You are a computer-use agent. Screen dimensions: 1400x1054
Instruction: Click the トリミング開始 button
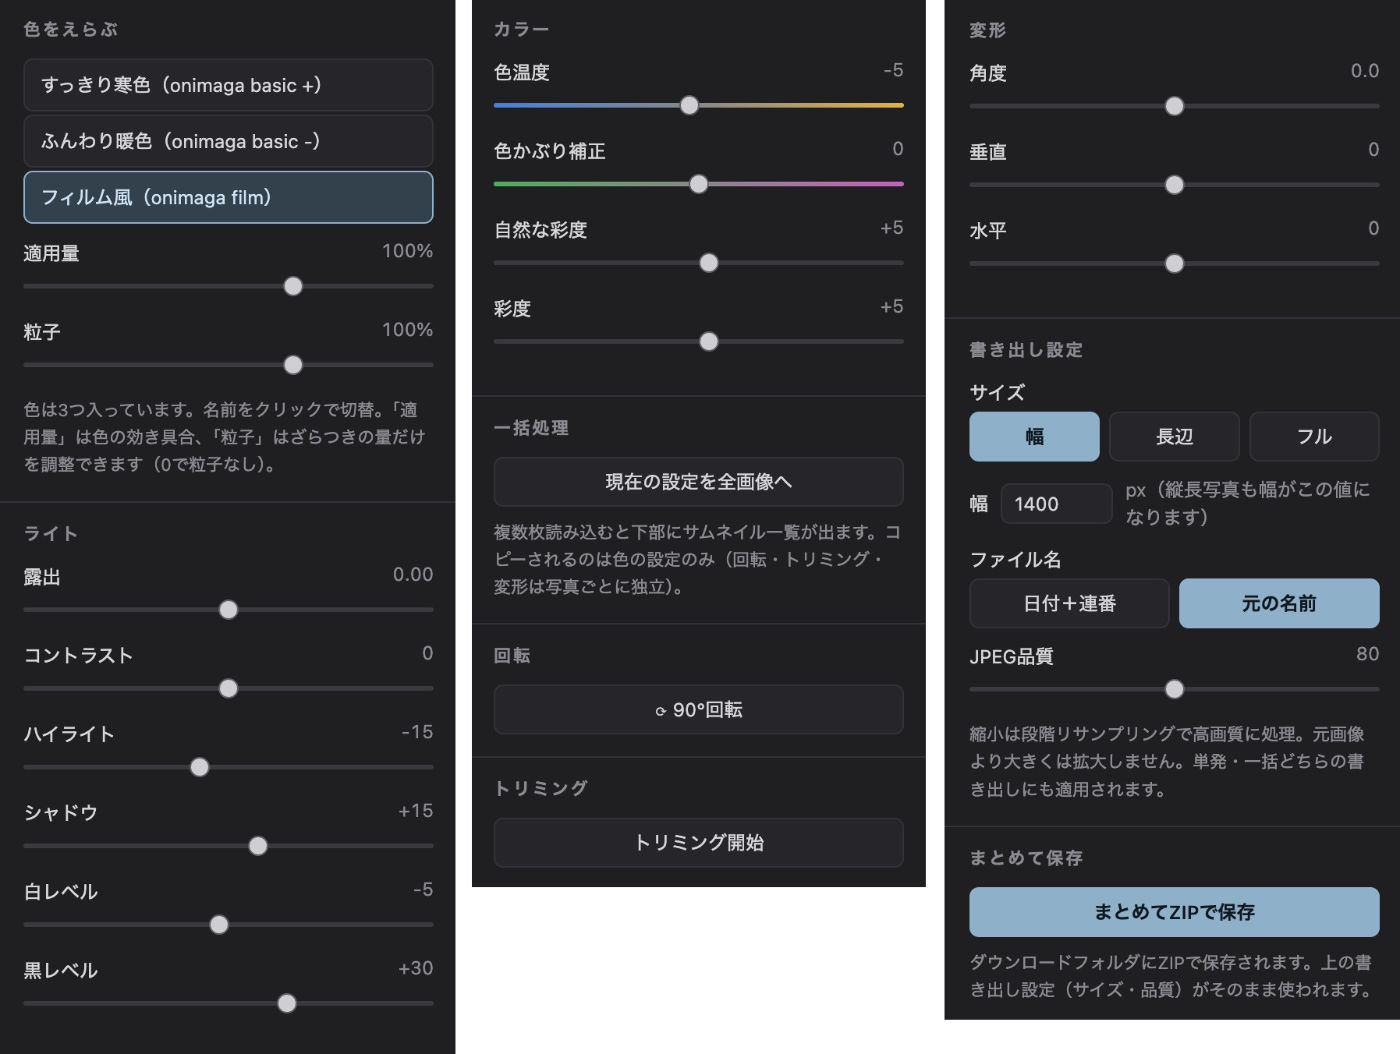click(698, 843)
